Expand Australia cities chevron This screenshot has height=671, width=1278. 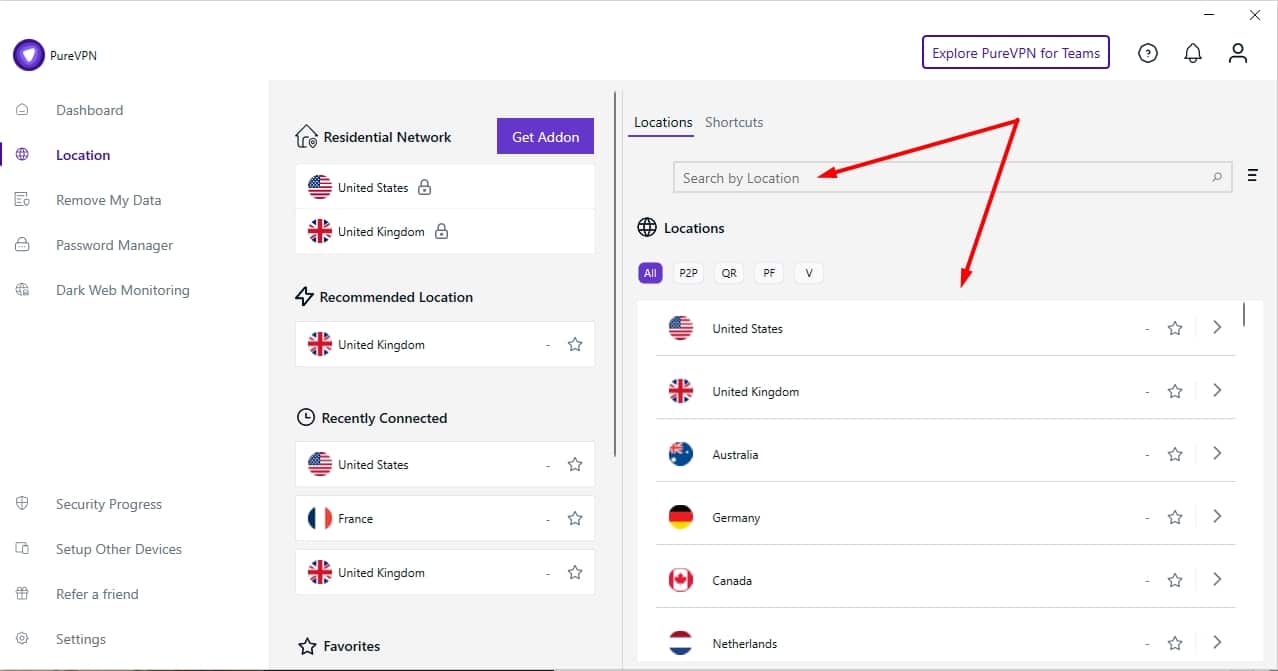coord(1217,453)
